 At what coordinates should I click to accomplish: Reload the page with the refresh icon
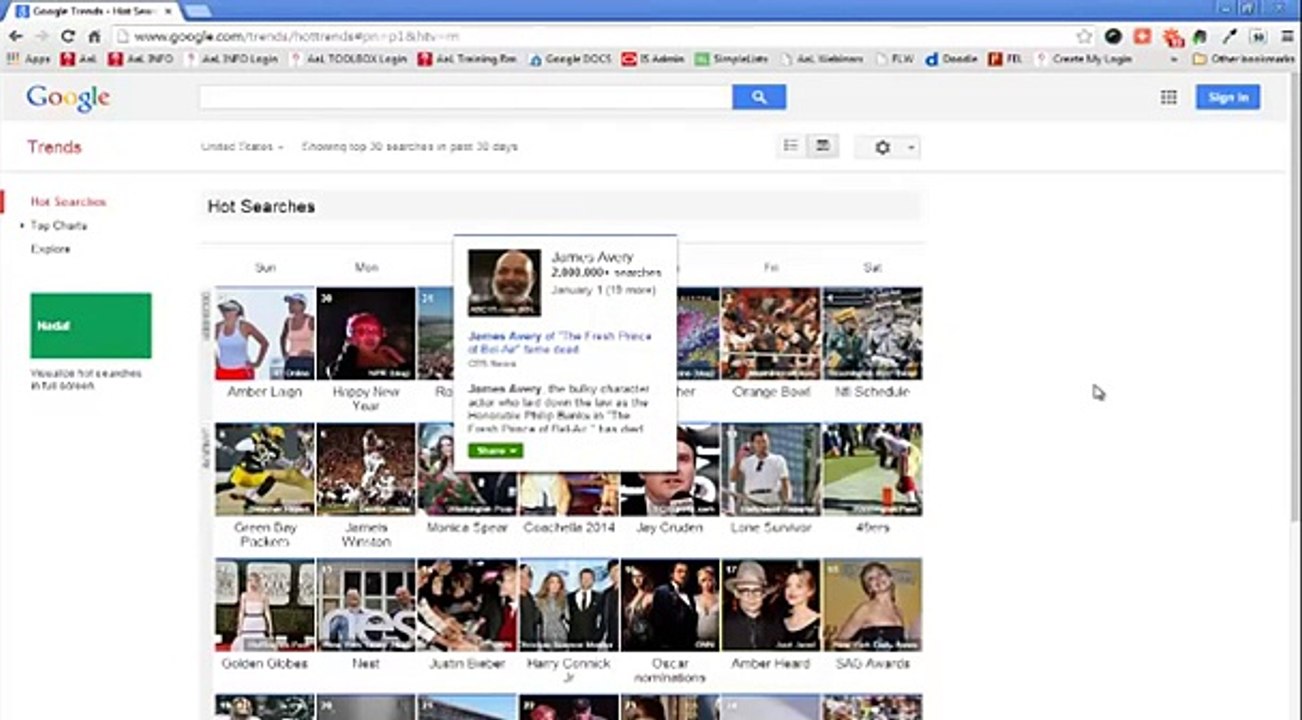click(68, 36)
